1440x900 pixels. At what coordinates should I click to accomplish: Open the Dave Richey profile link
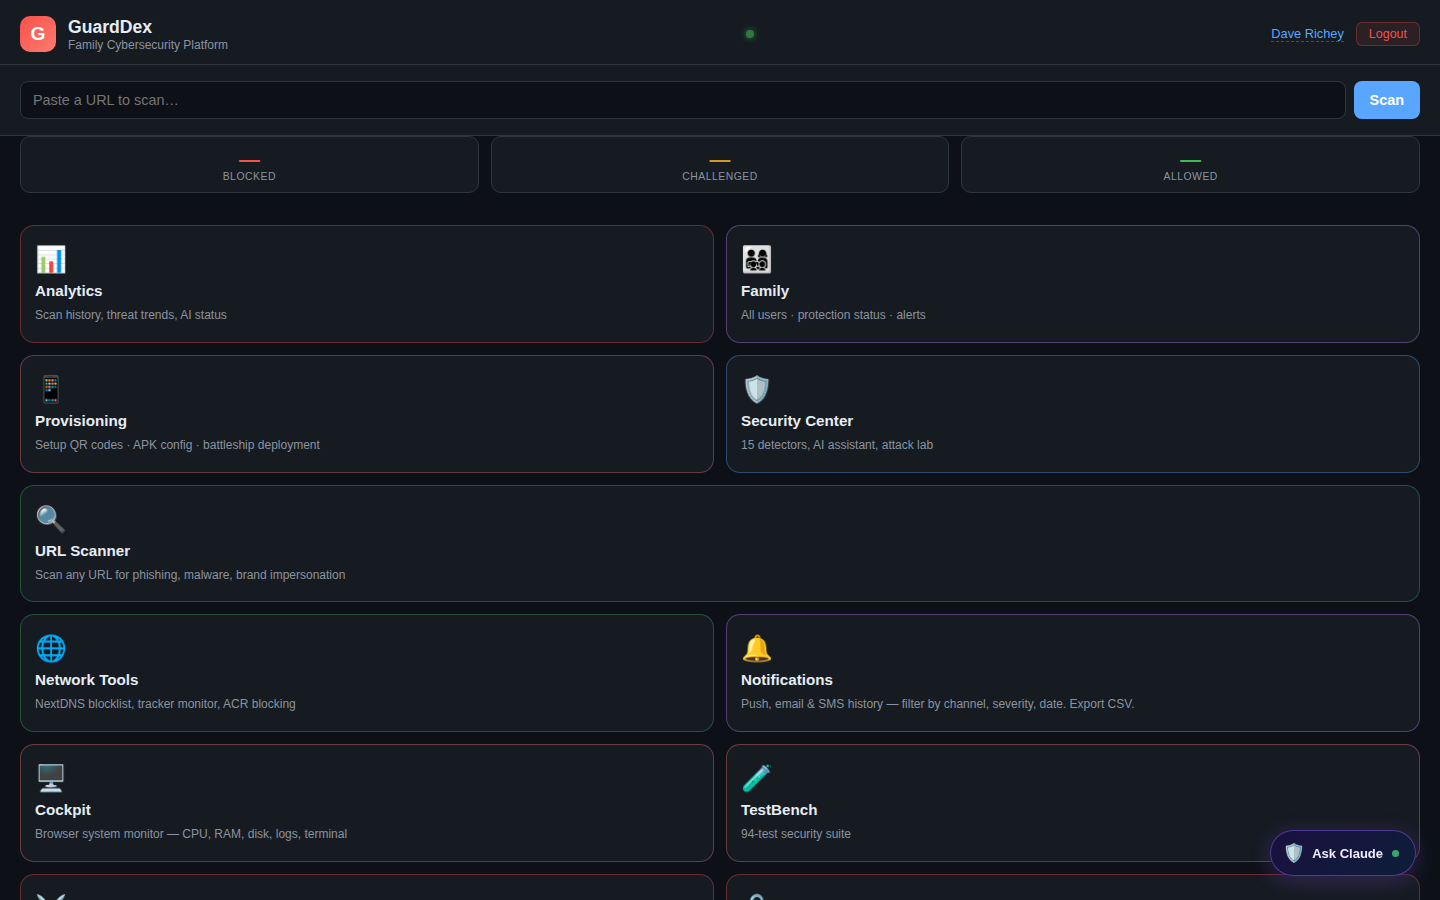point(1307,34)
